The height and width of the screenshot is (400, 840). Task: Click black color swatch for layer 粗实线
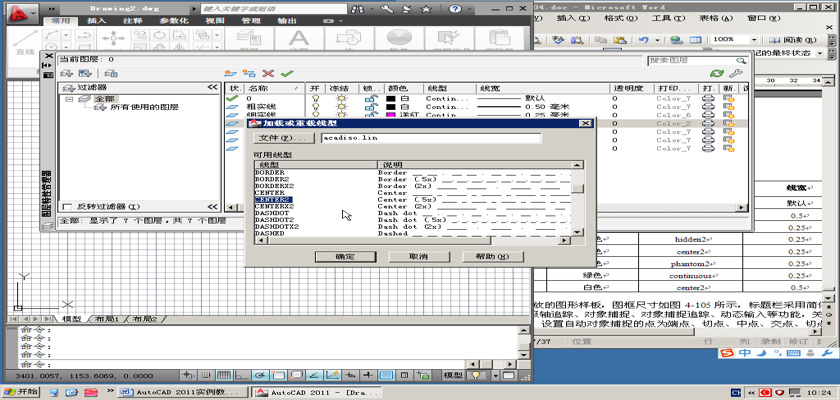pyautogui.click(x=391, y=107)
